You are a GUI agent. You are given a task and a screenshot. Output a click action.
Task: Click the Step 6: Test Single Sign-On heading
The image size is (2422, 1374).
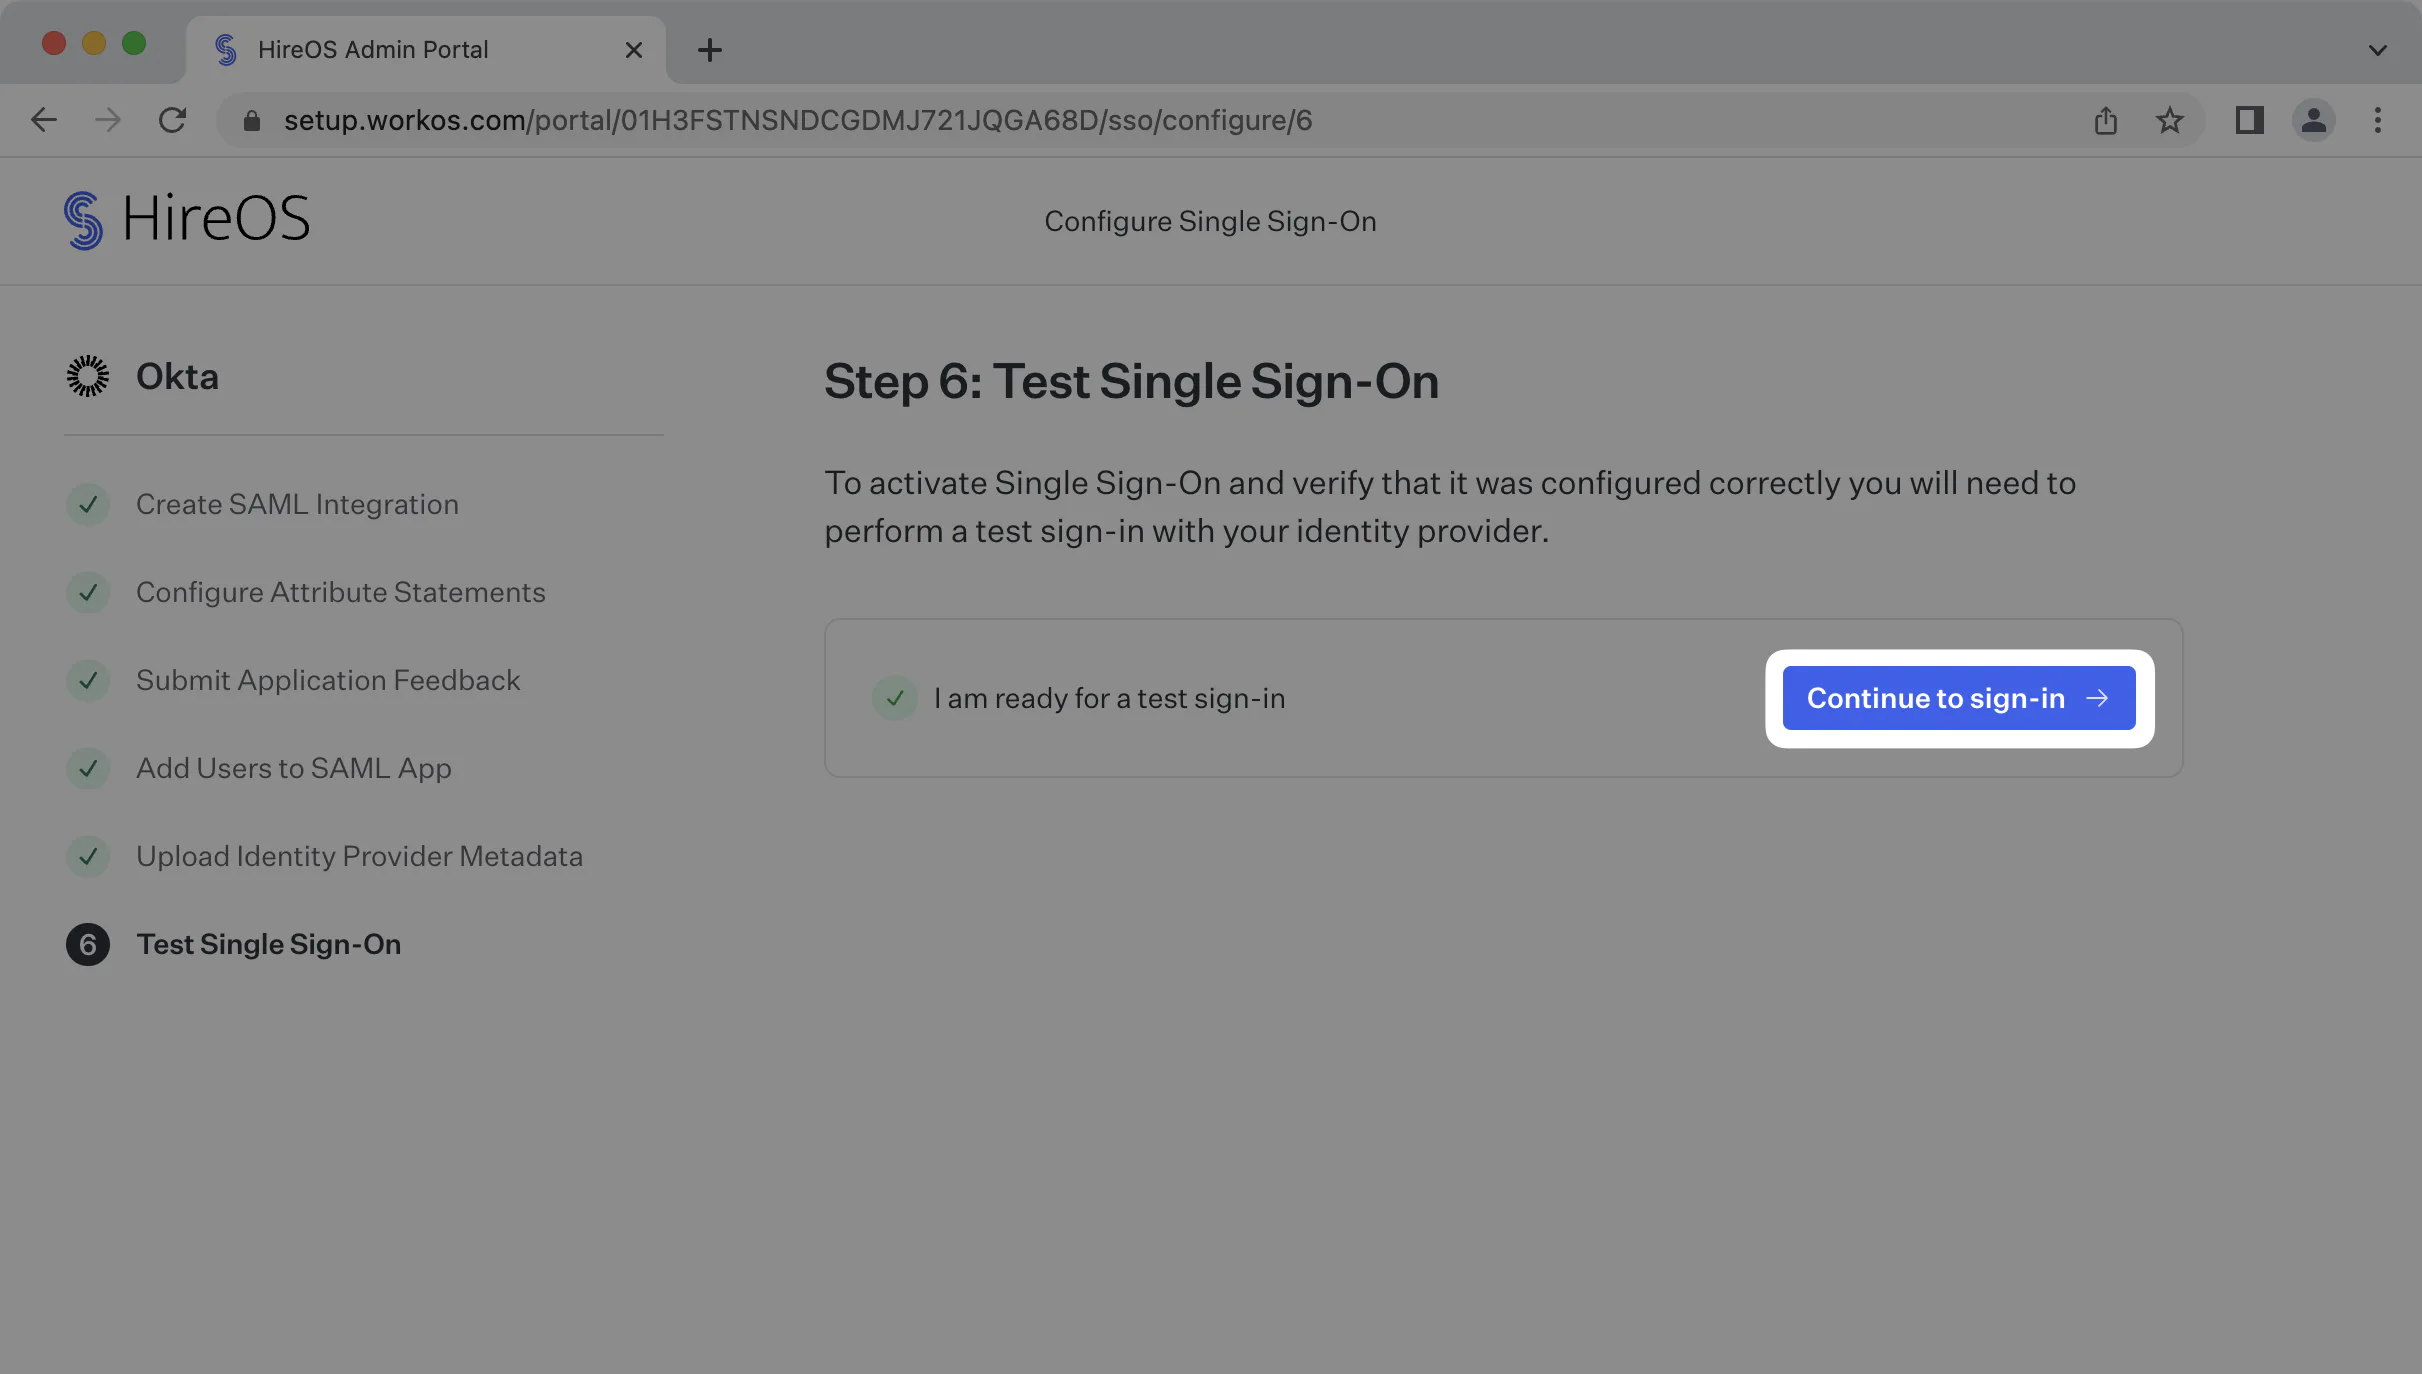(x=1131, y=381)
